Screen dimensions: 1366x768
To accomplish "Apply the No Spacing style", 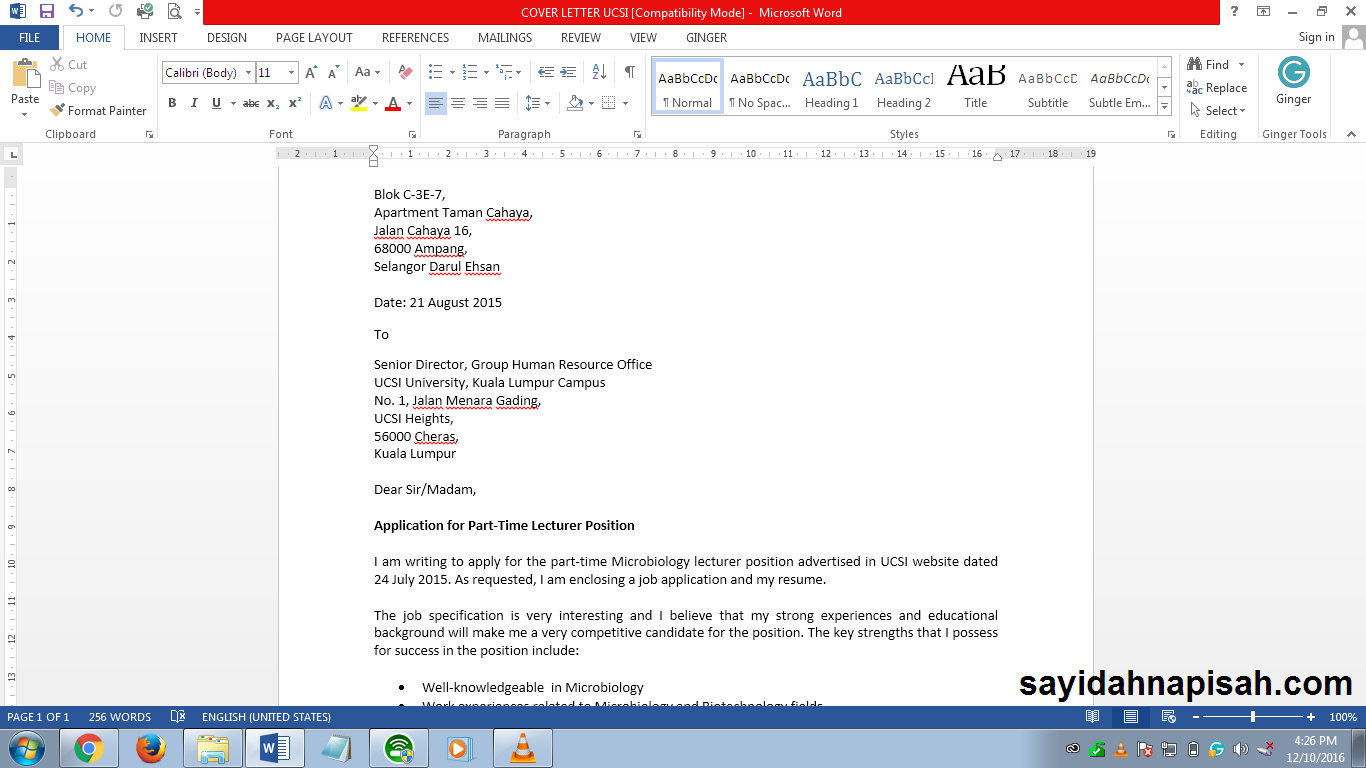I will 759,86.
